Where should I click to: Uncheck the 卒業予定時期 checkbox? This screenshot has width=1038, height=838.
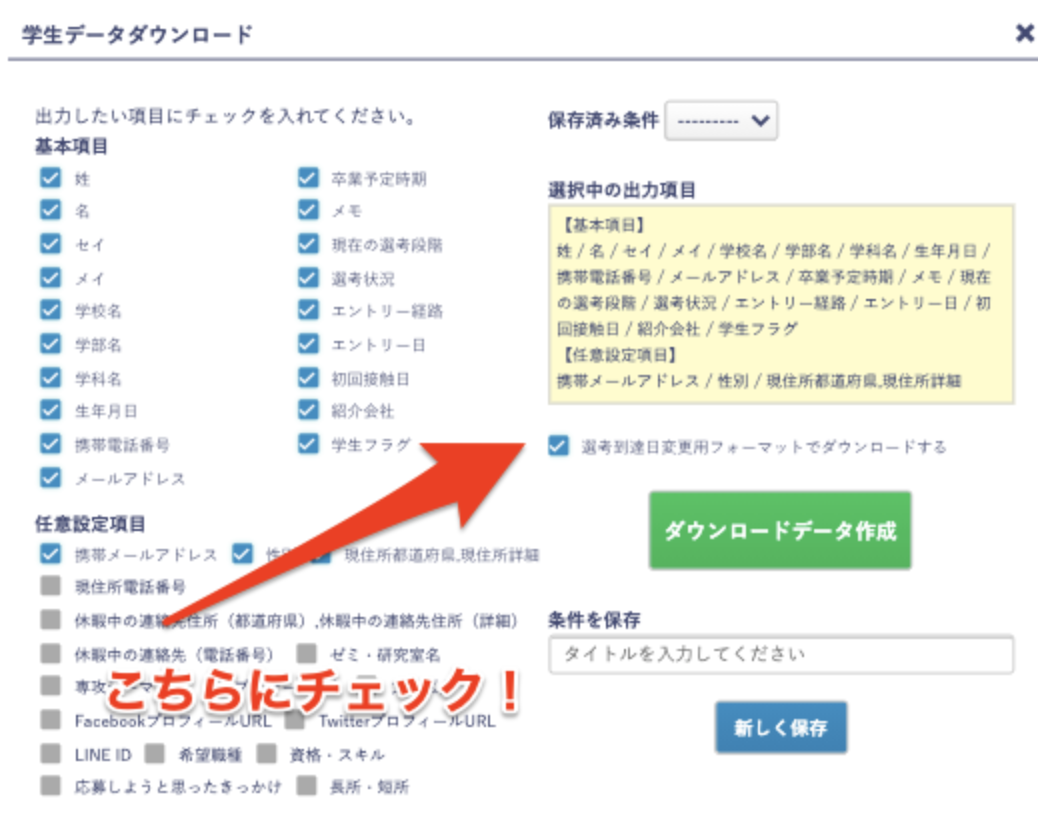(x=308, y=179)
